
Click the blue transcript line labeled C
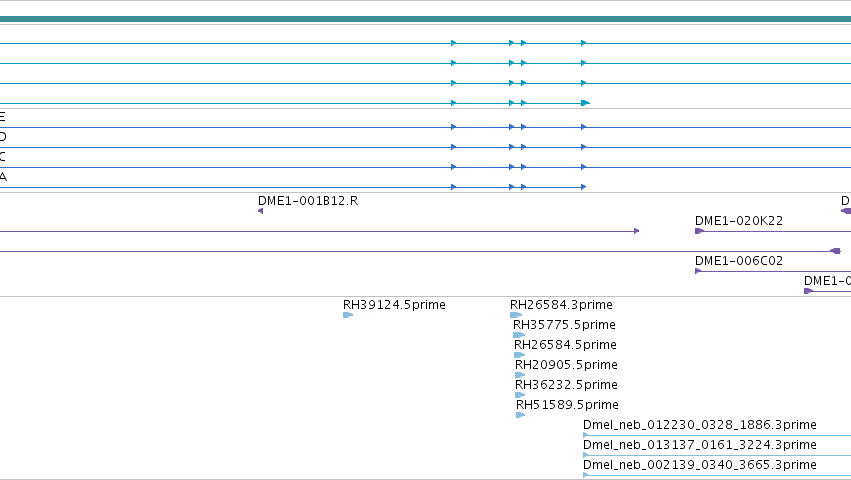pos(426,168)
